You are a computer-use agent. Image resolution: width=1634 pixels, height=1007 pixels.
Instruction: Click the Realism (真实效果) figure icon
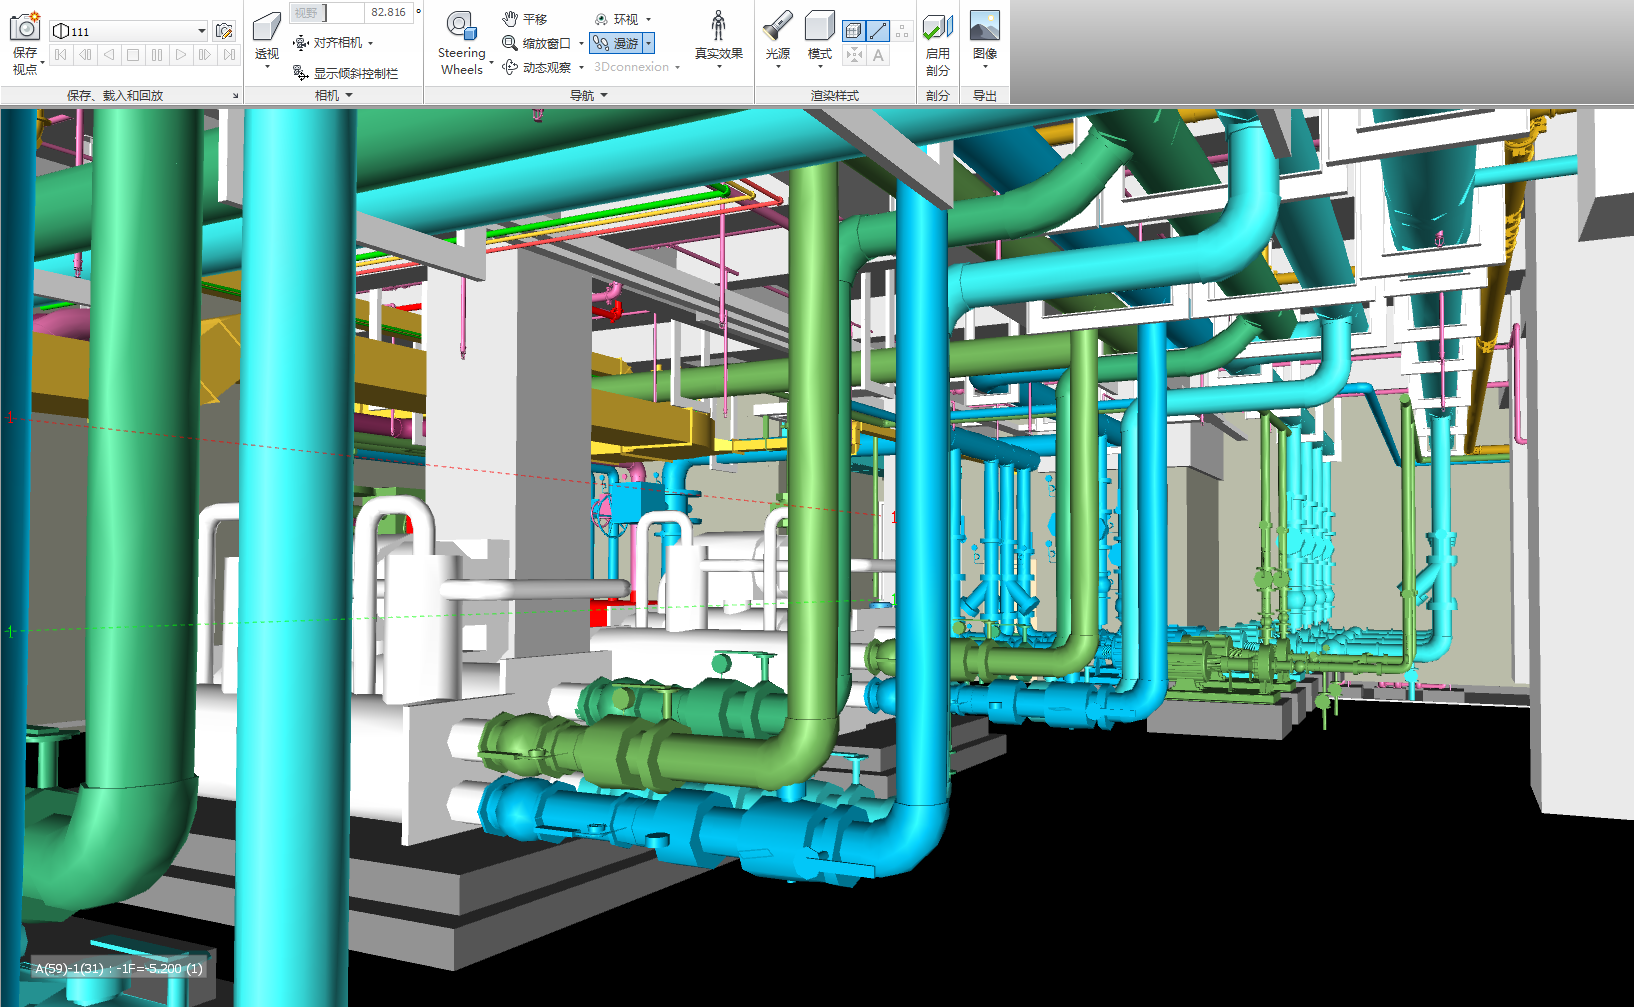pyautogui.click(x=718, y=27)
